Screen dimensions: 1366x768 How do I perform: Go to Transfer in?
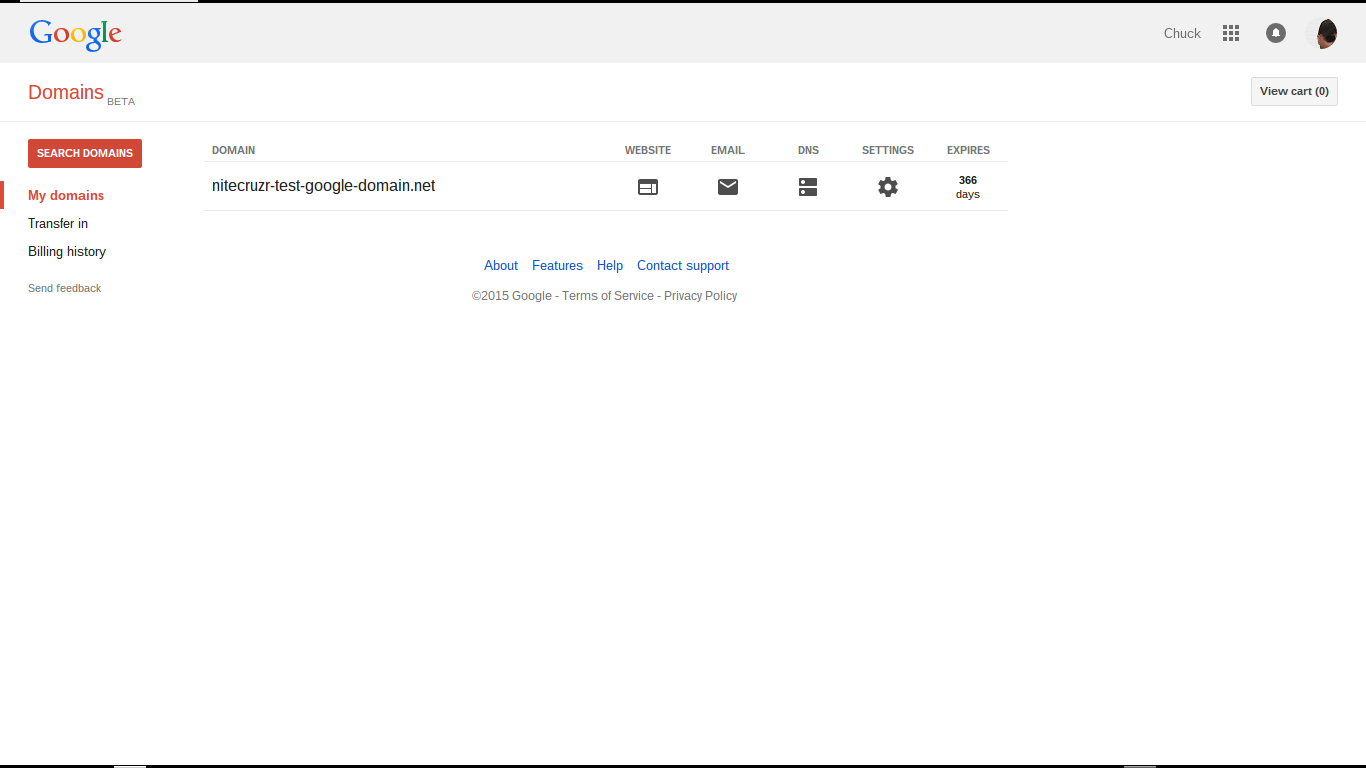(x=58, y=223)
